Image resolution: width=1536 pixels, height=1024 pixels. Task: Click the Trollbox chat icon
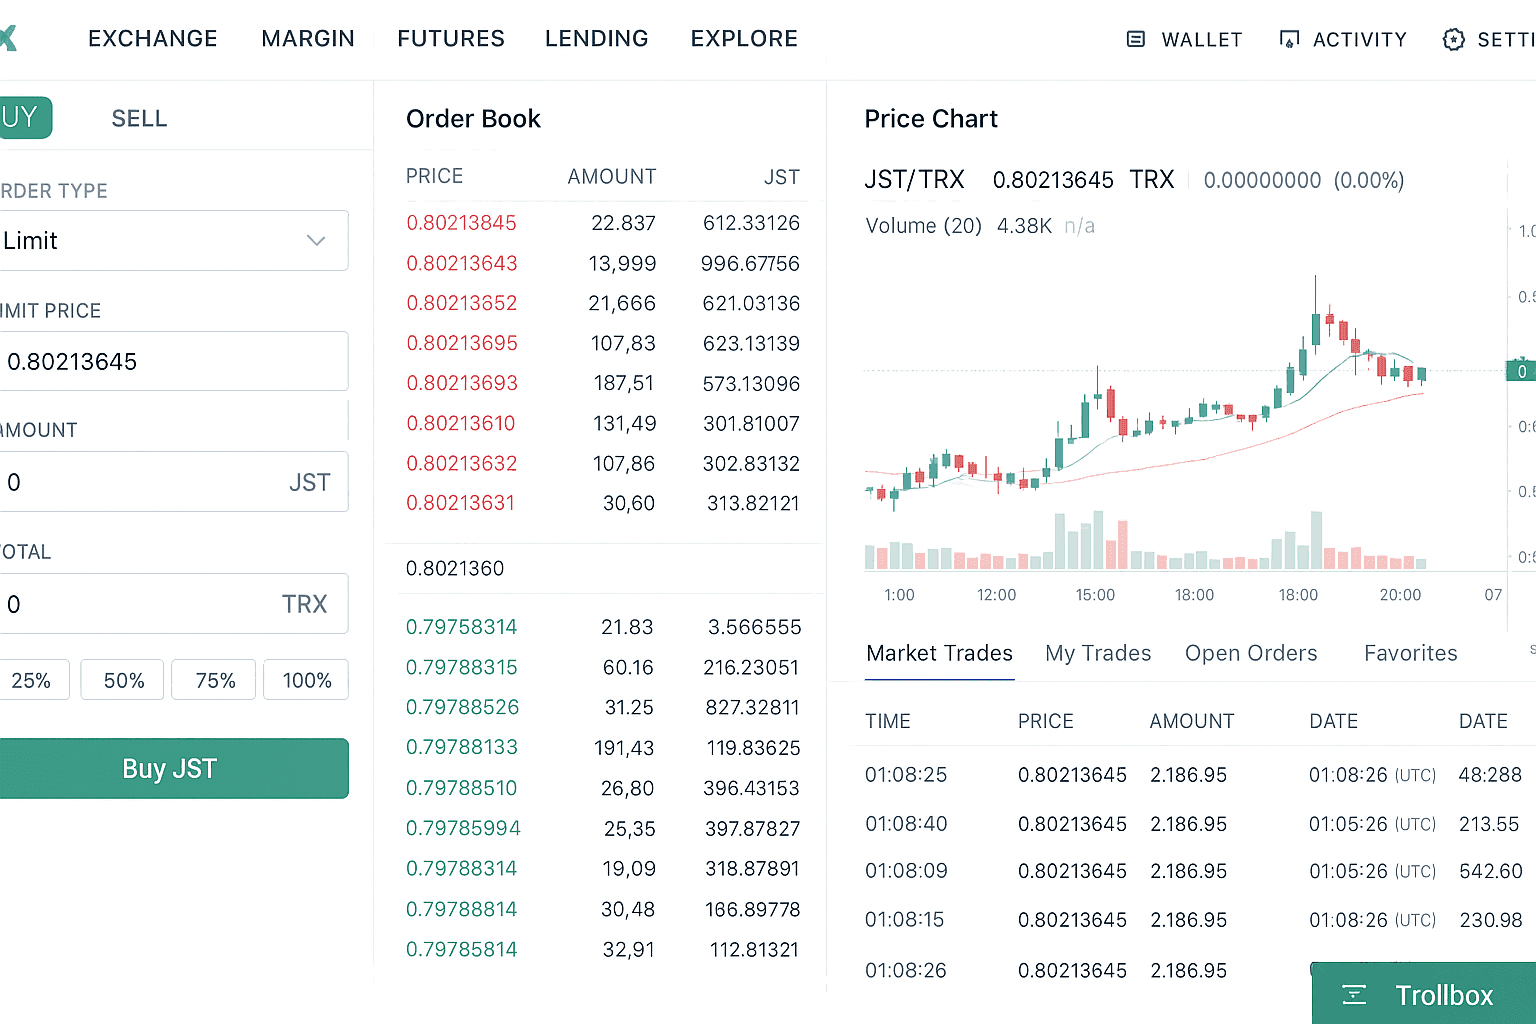(x=1354, y=994)
